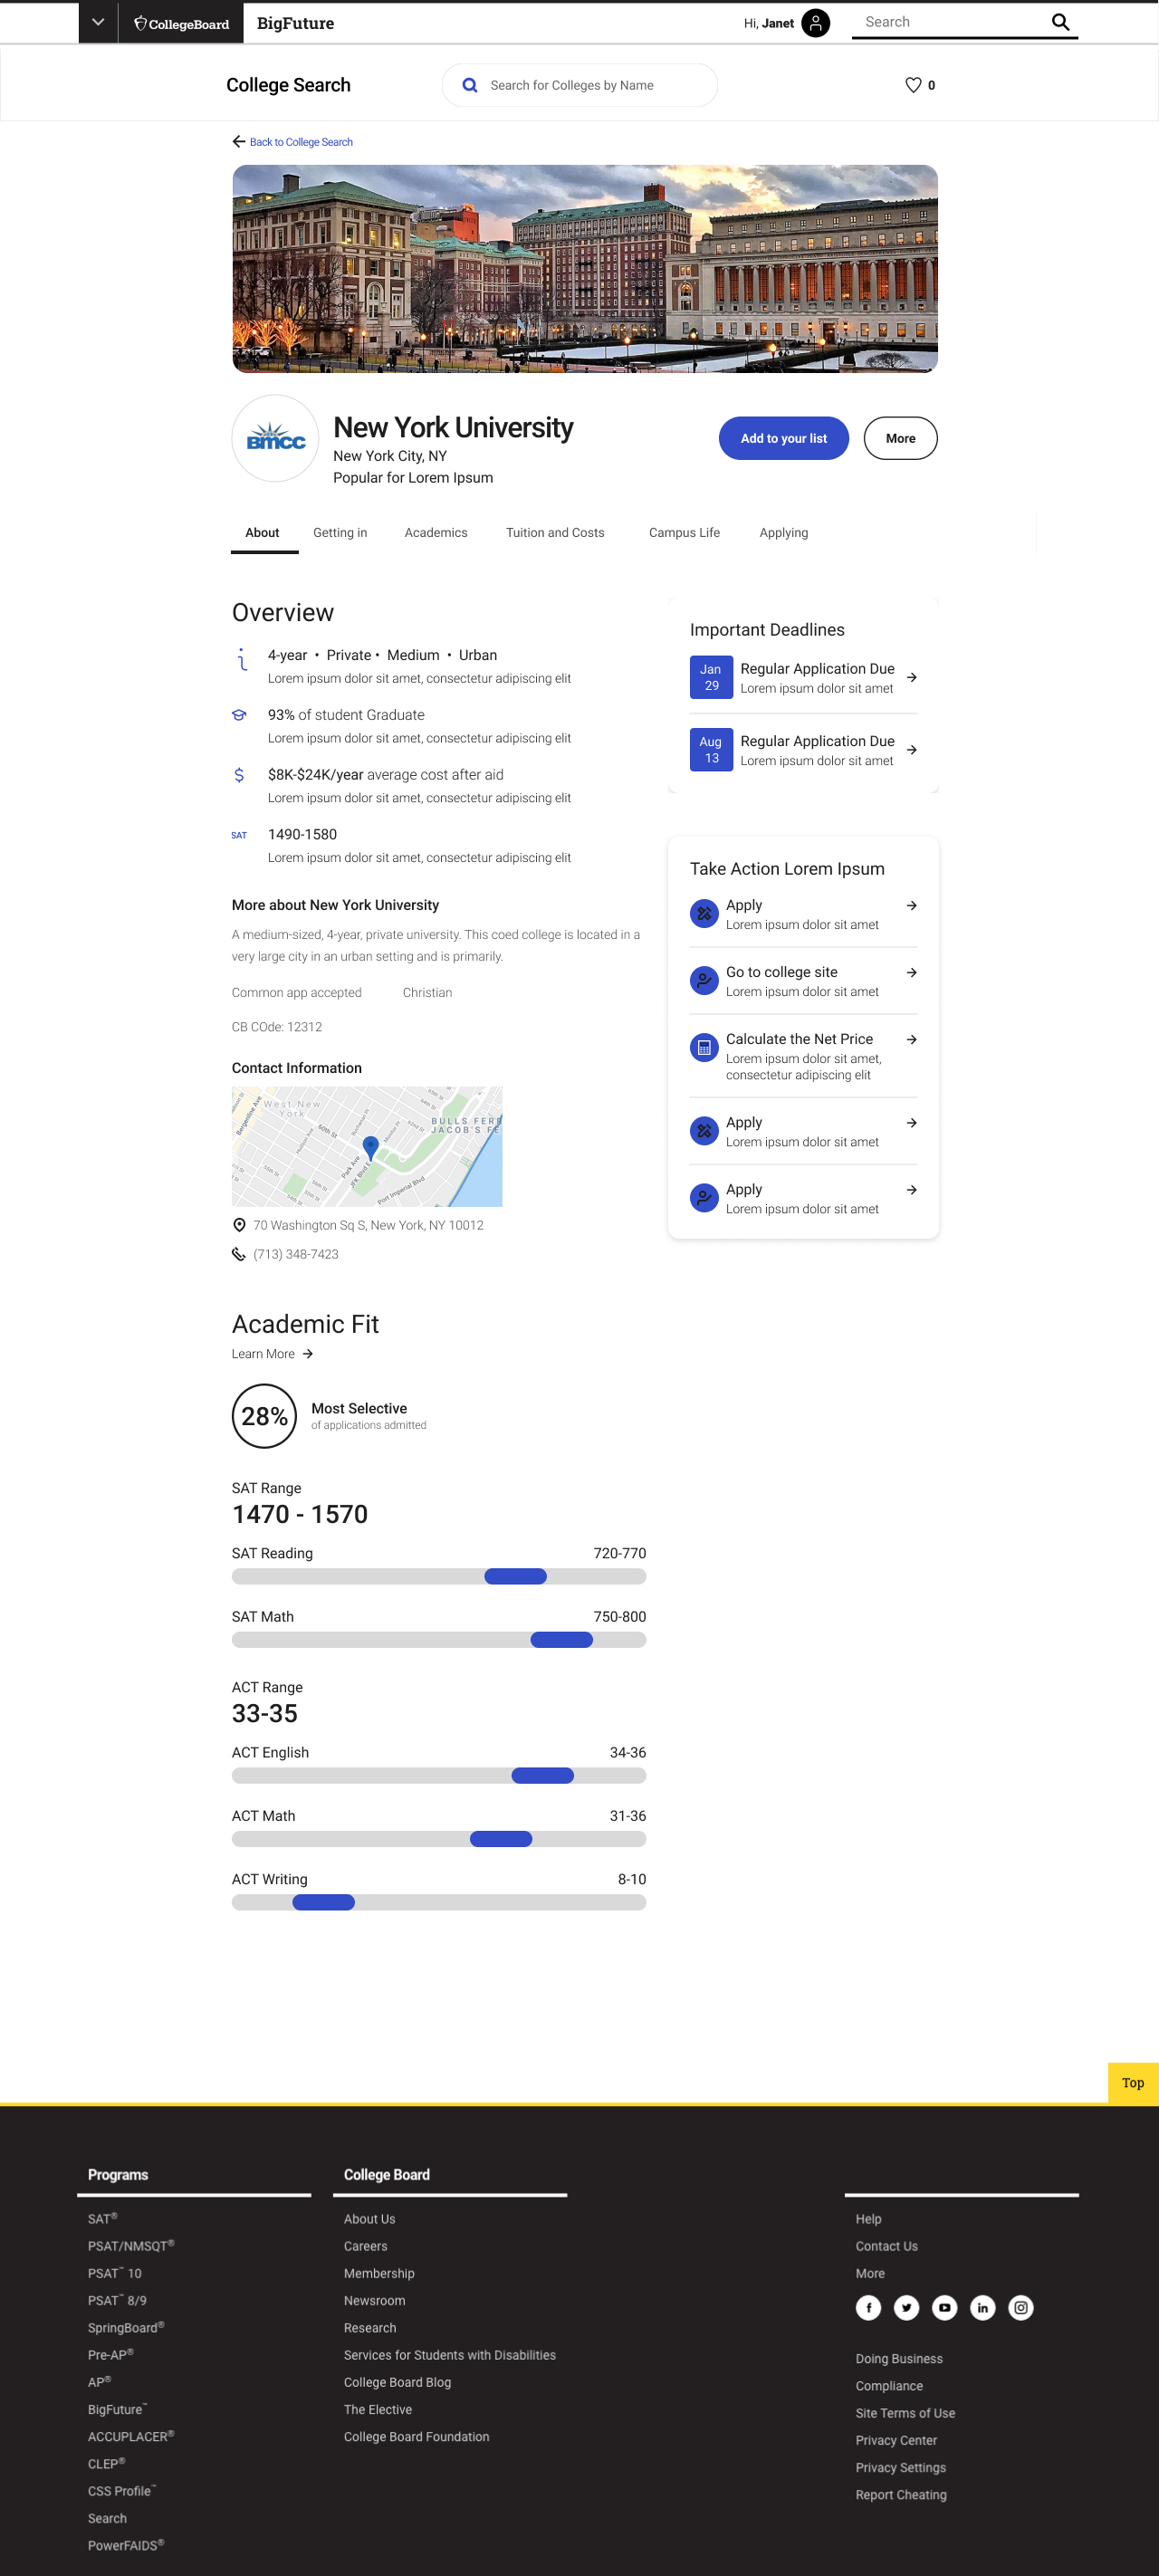Open the YouTube social icon

(944, 2308)
